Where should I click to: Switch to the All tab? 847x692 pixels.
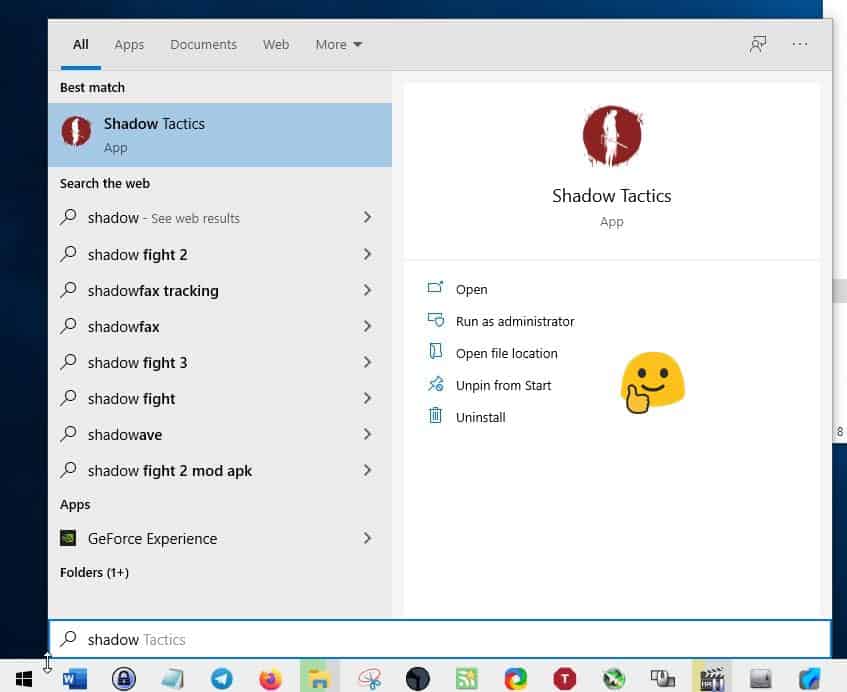(80, 44)
